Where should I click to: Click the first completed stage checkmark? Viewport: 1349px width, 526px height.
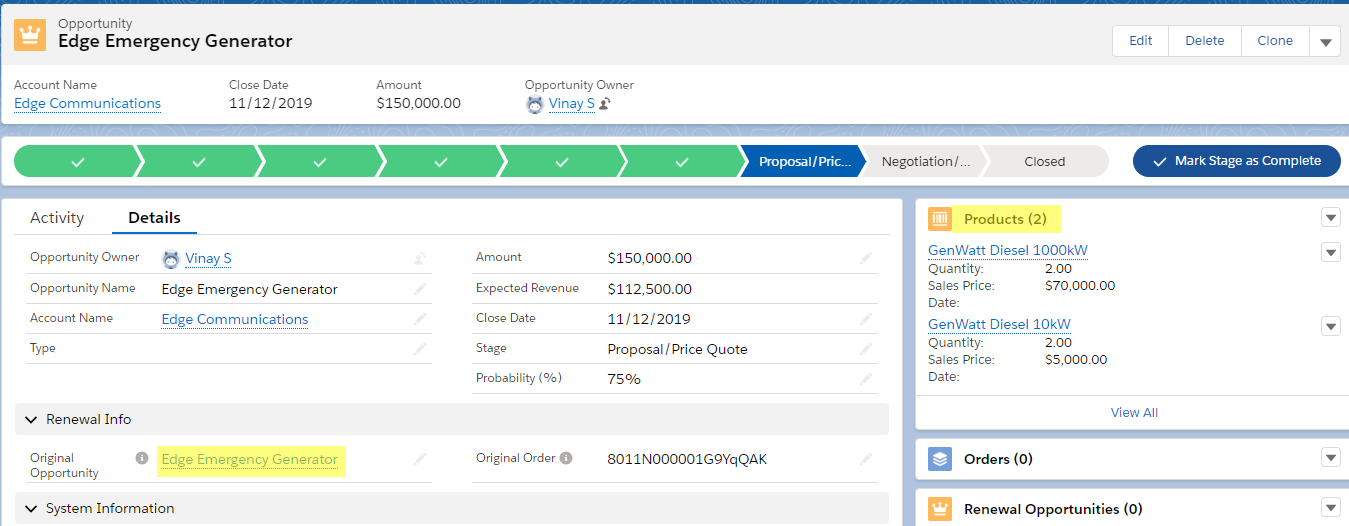78,161
